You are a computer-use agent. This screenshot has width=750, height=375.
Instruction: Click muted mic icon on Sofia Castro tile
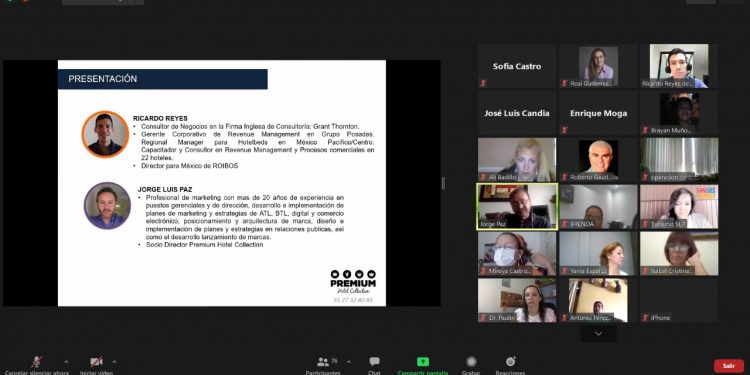[483, 83]
